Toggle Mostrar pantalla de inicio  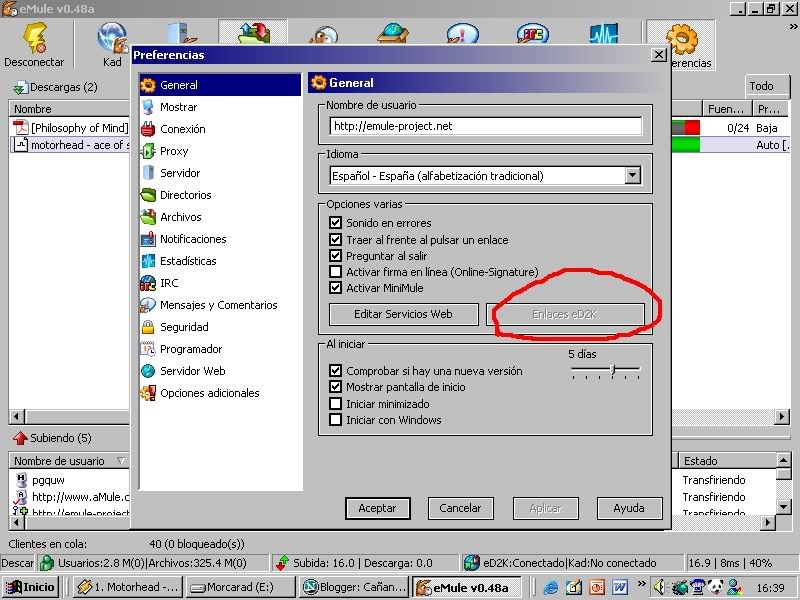coord(335,387)
